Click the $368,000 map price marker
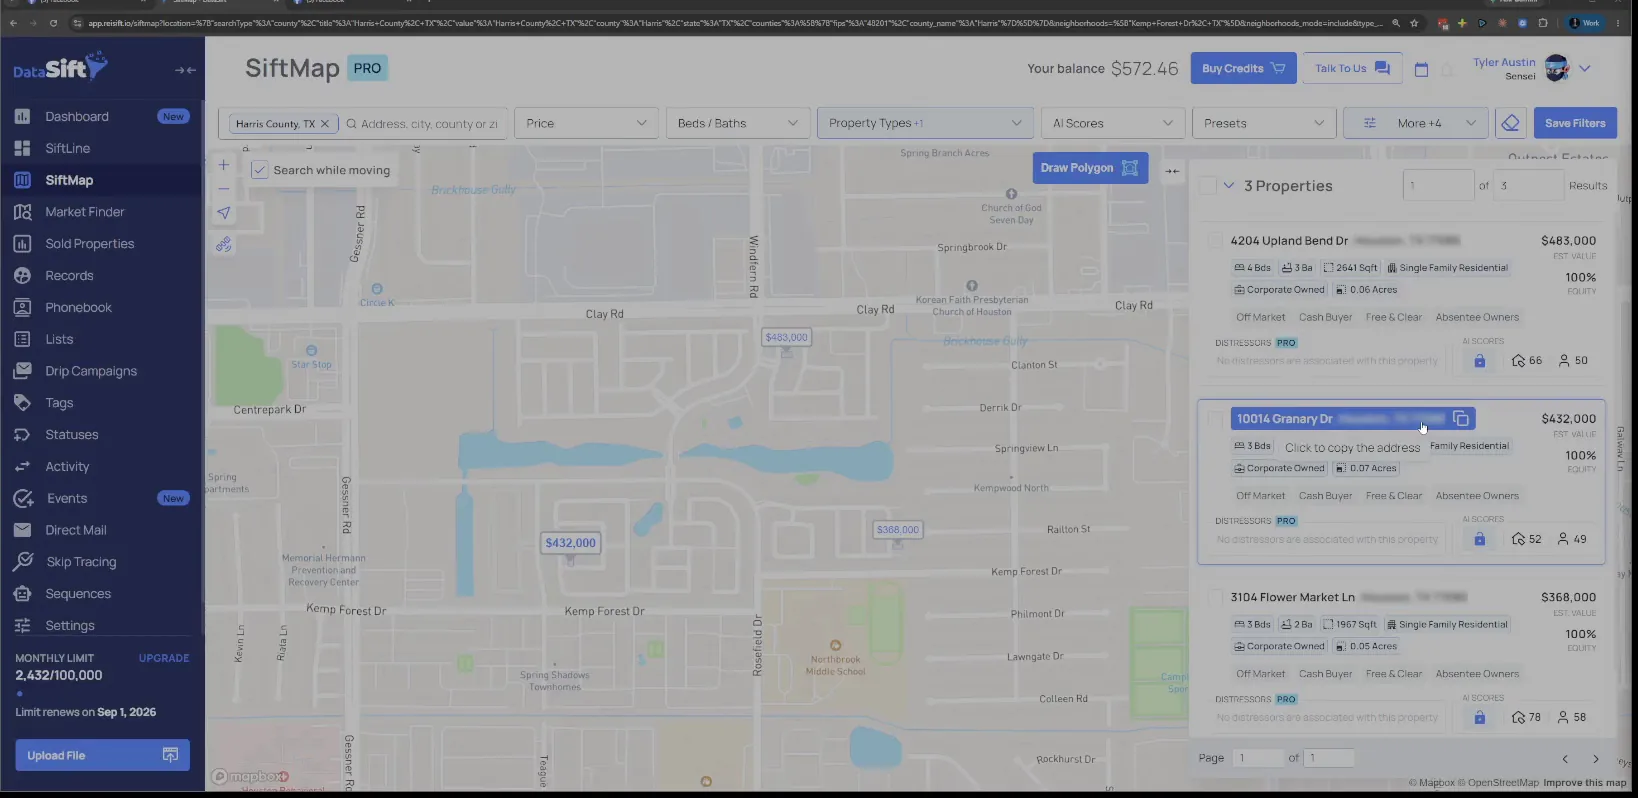 897,530
